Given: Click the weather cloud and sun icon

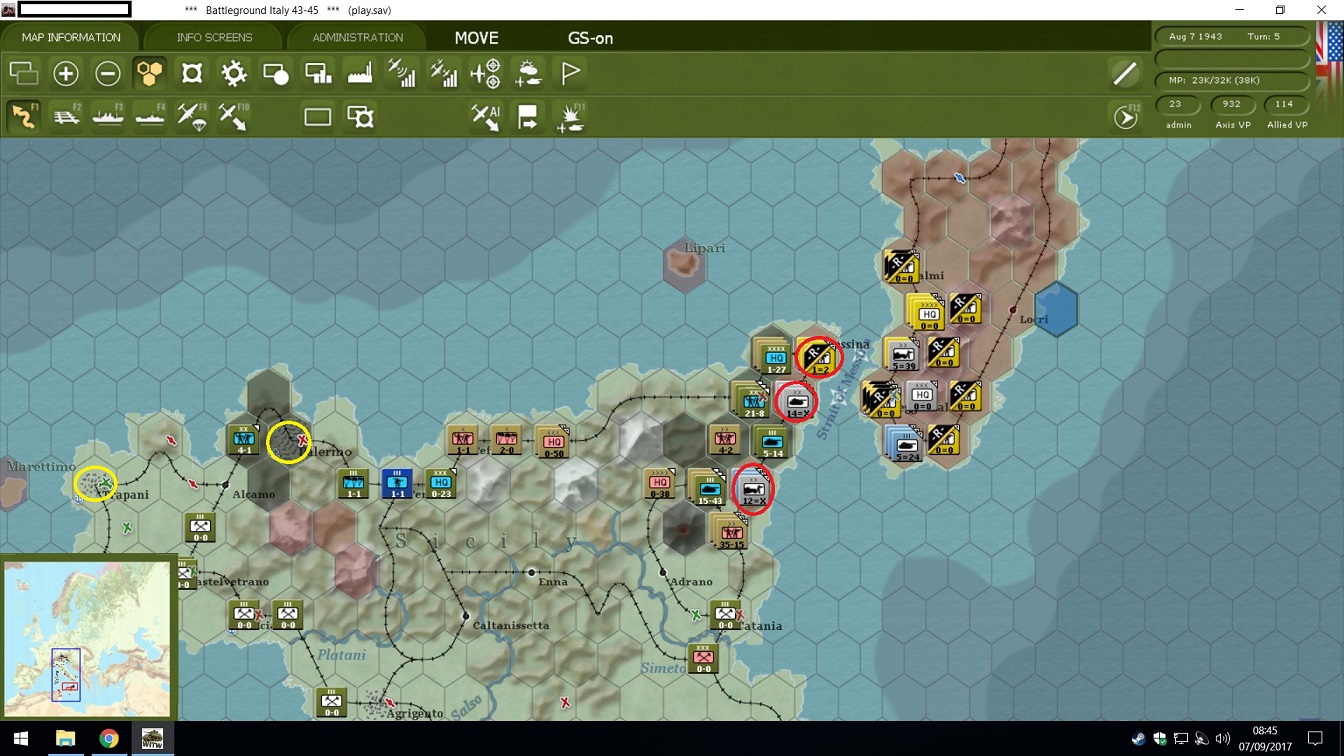Looking at the screenshot, I should [528, 73].
